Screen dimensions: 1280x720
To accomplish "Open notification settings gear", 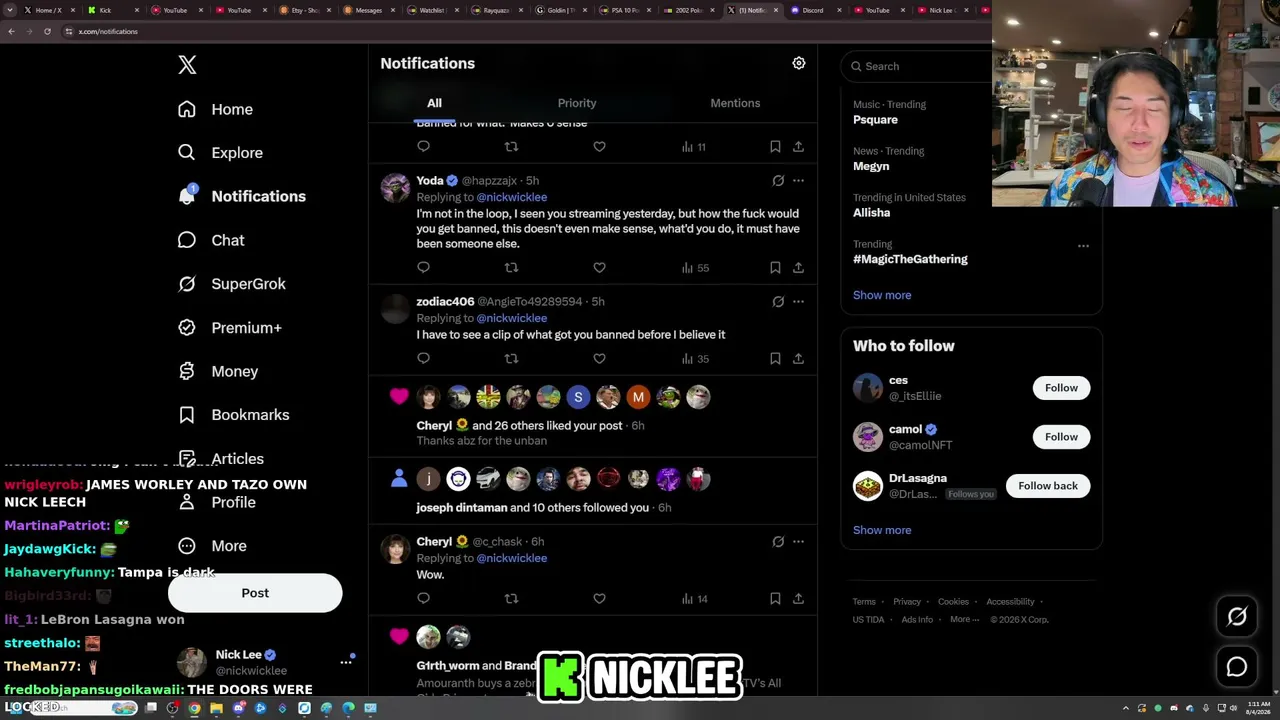I will [x=799, y=63].
